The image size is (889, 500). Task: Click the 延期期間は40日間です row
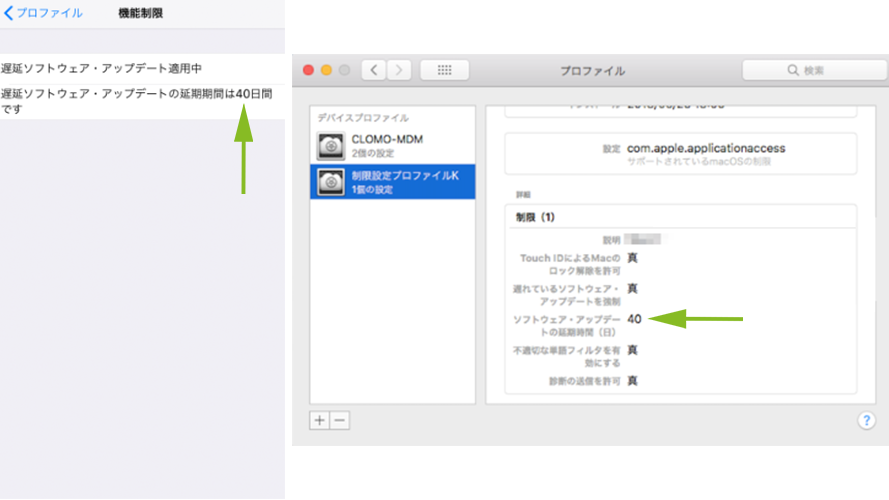pyautogui.click(x=142, y=101)
